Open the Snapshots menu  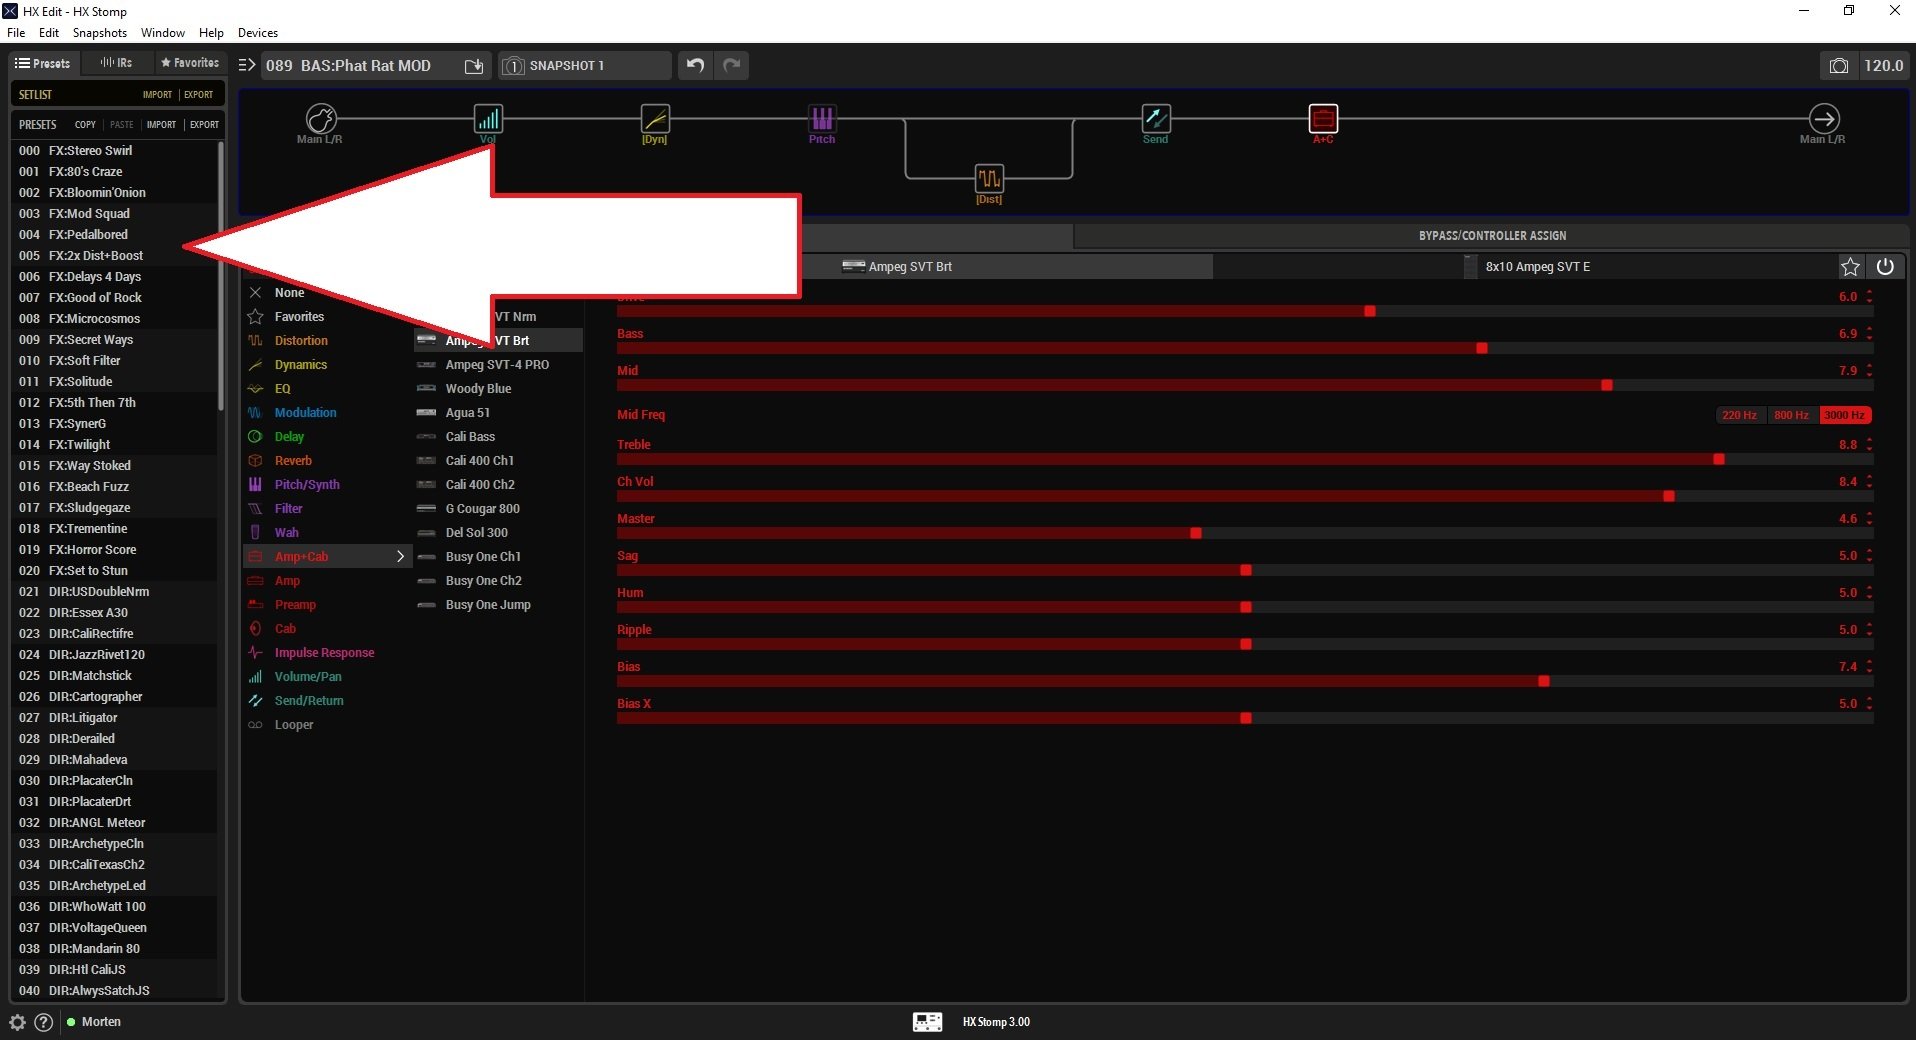(100, 33)
